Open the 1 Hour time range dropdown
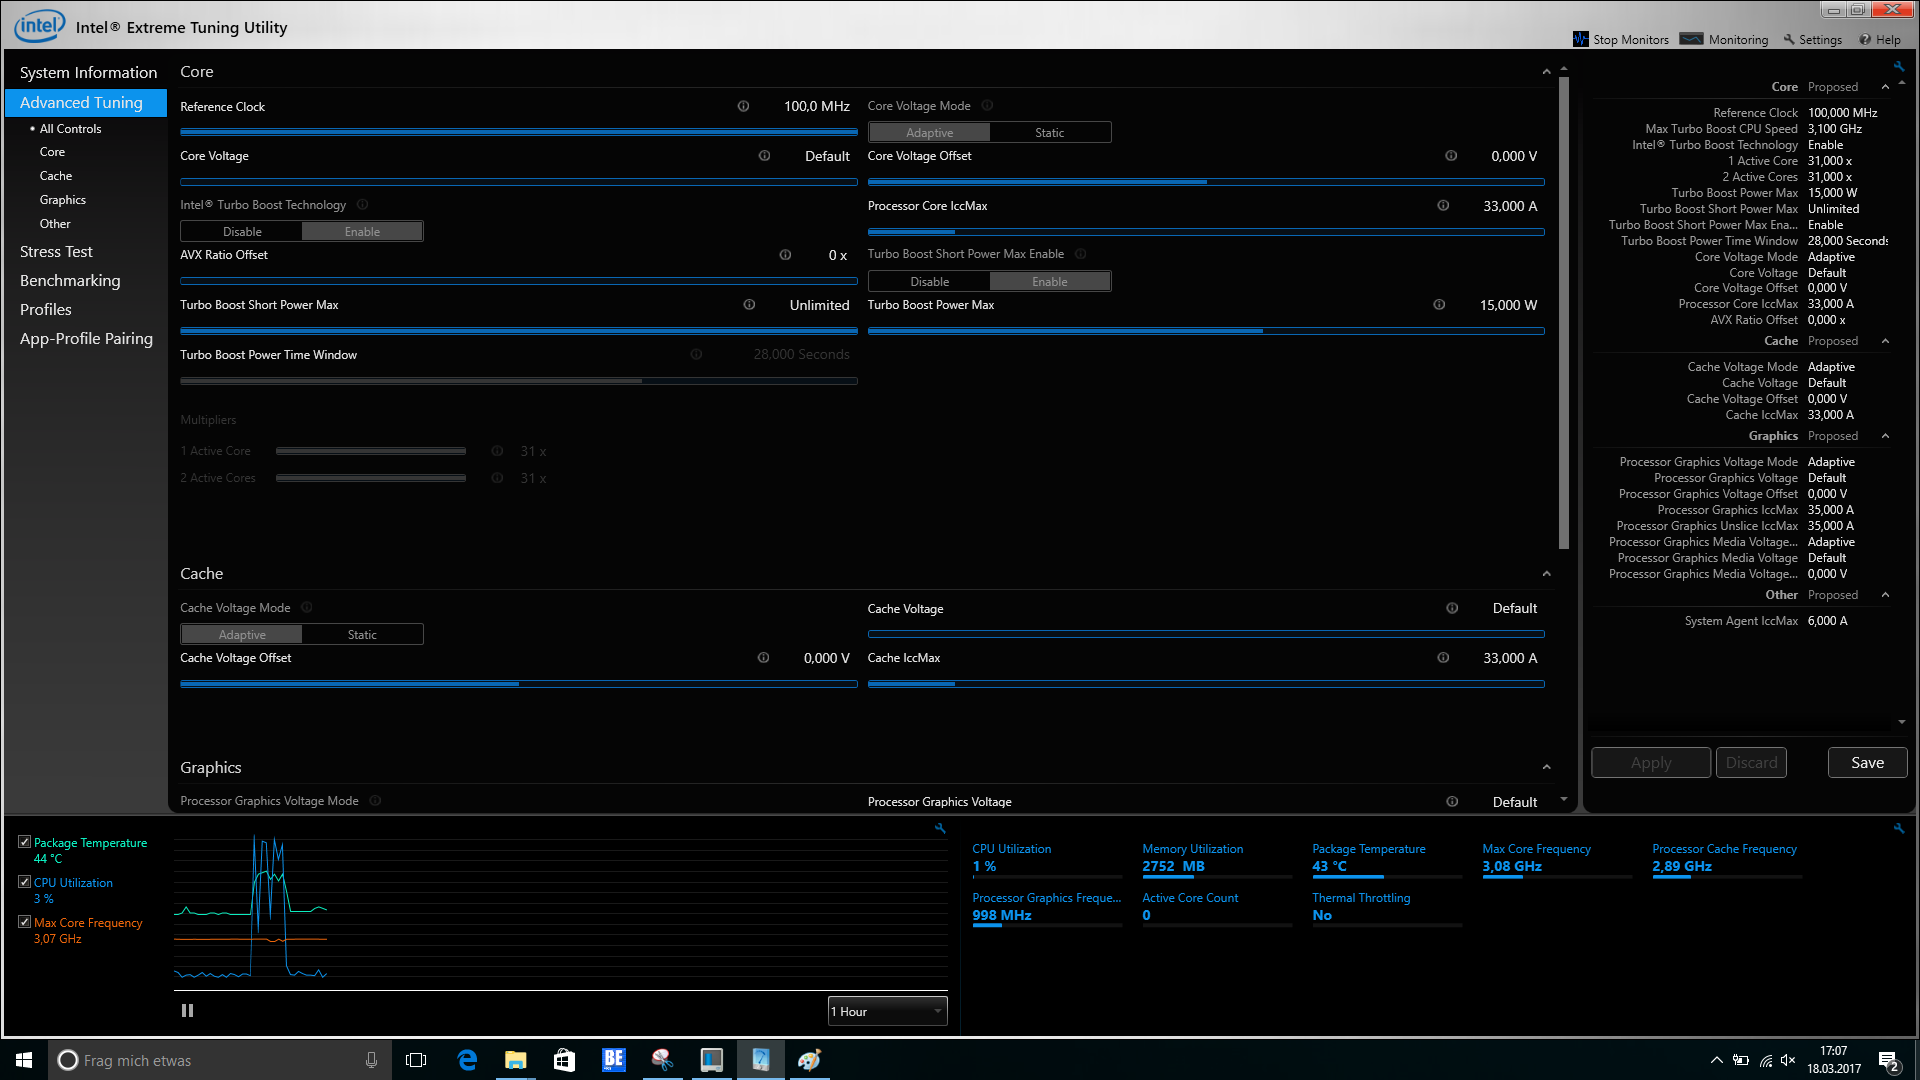 tap(887, 1011)
